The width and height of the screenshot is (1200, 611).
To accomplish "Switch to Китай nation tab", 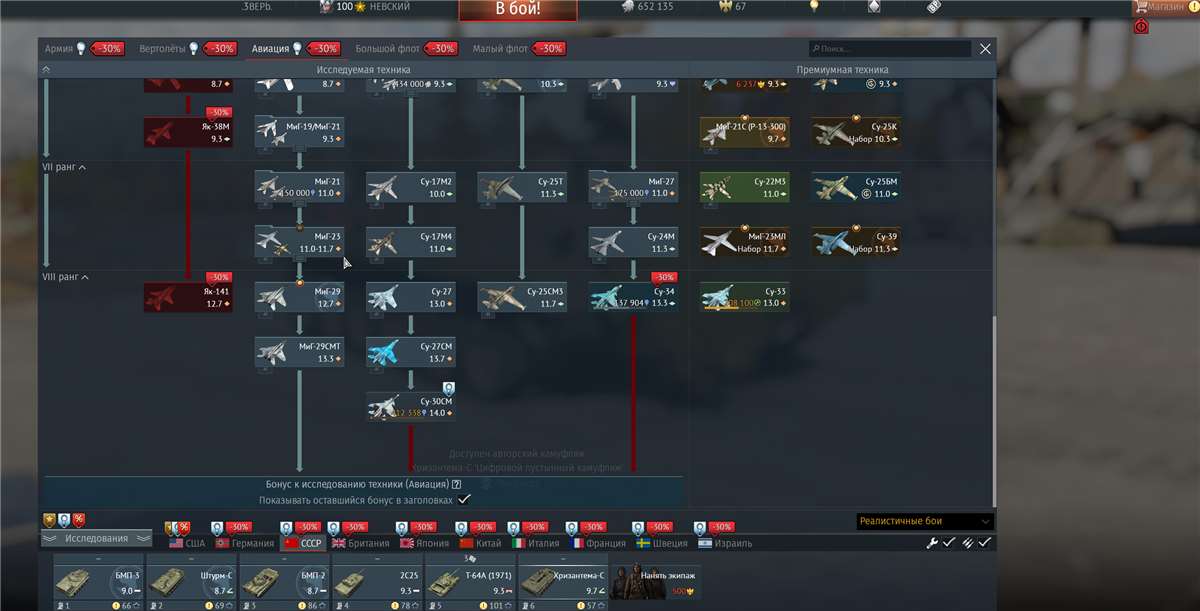I will (481, 543).
